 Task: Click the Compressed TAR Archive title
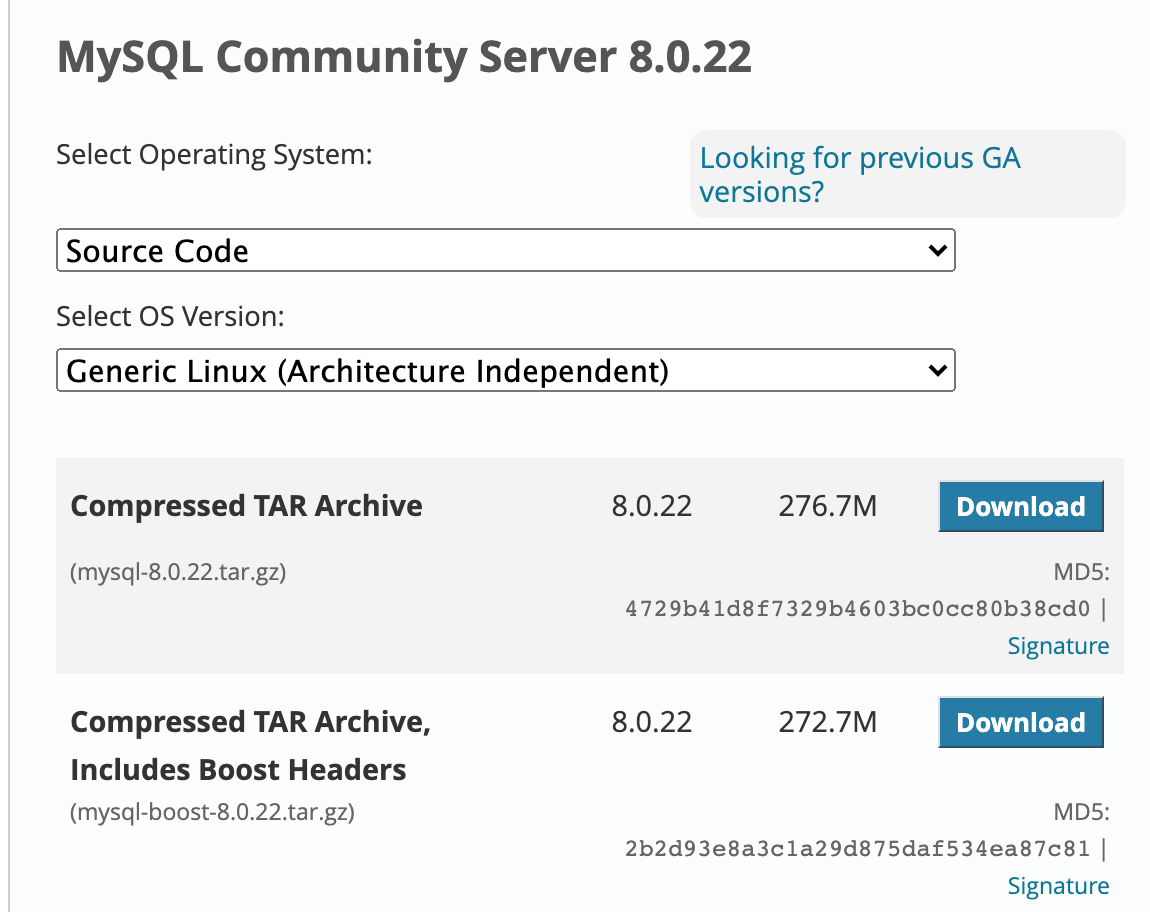point(246,506)
